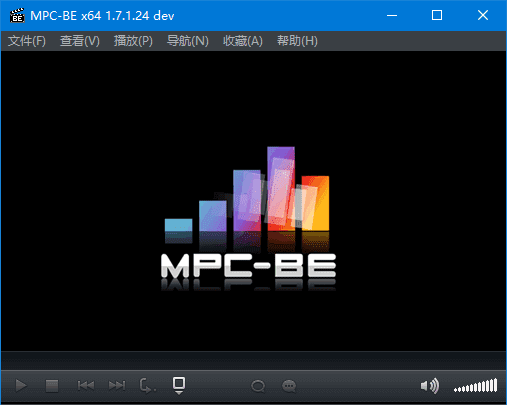
Task: Open the 播放(P) menu
Action: tap(133, 41)
